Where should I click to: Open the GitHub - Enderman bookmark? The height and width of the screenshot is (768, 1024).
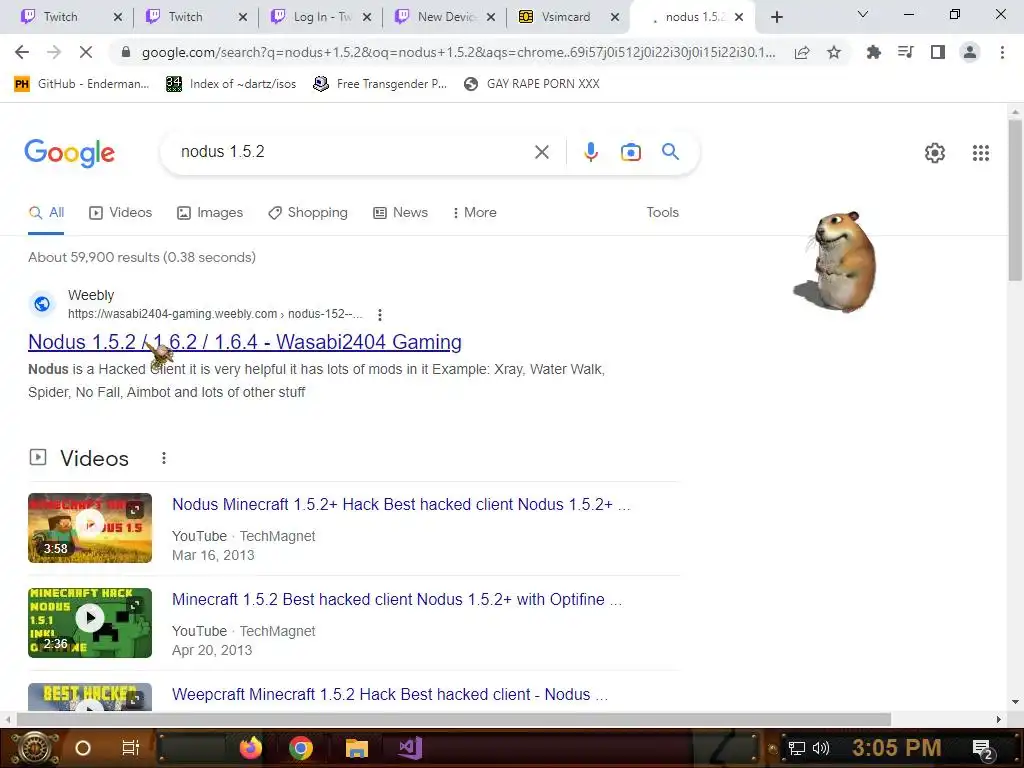tap(81, 84)
